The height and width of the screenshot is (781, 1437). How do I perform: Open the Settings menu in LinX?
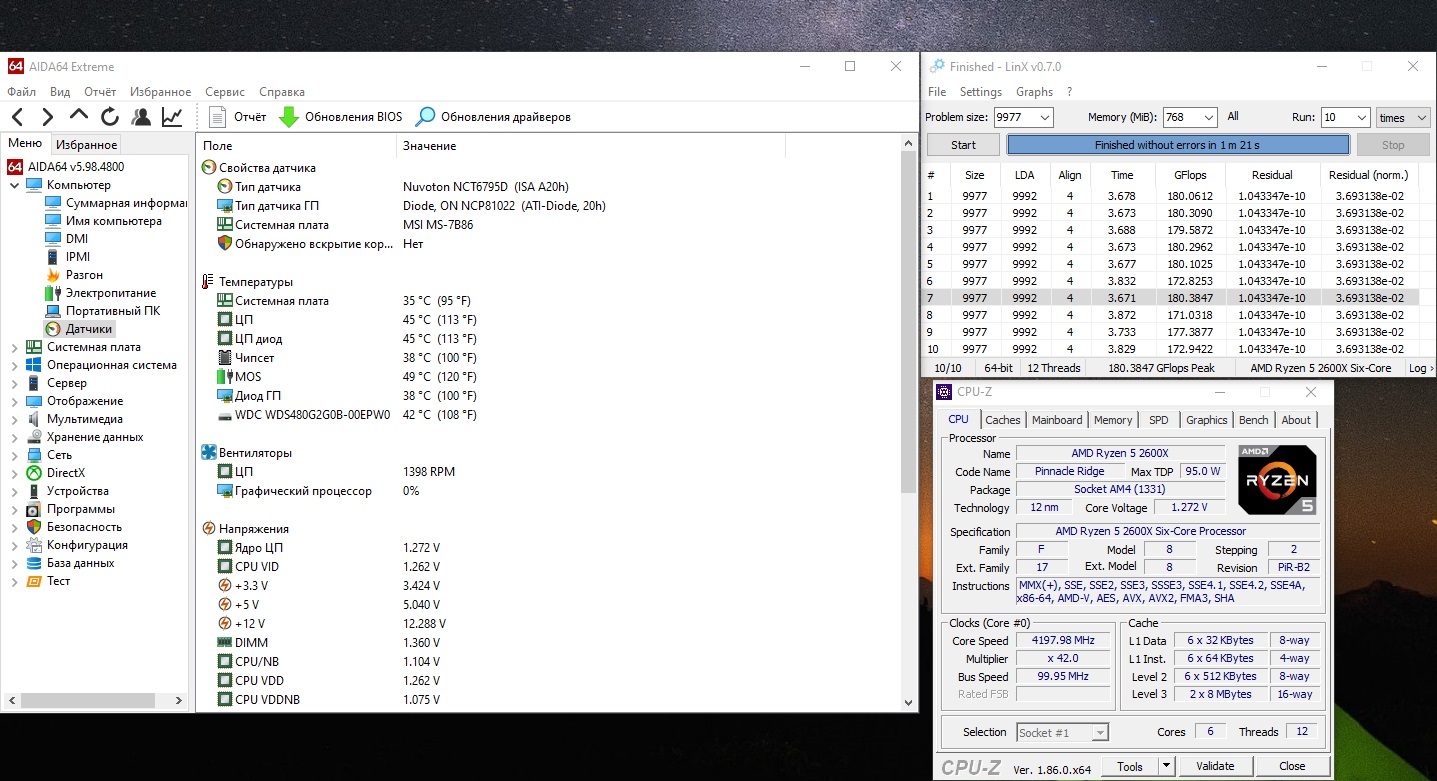tap(981, 92)
